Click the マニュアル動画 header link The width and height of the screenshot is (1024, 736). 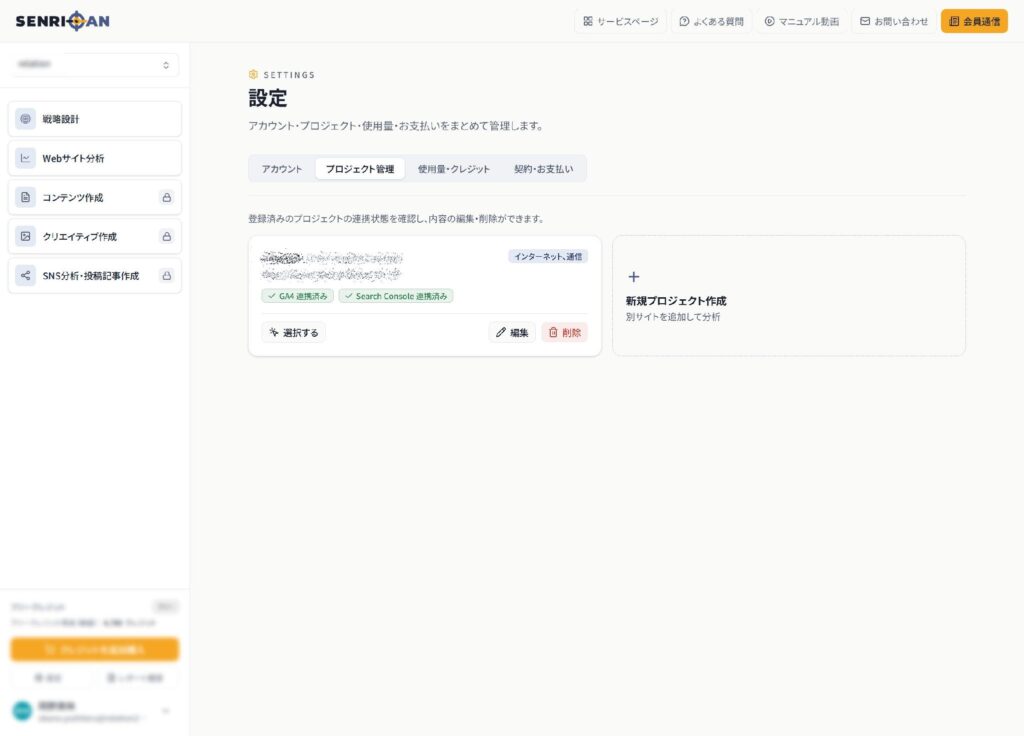[x=802, y=21]
